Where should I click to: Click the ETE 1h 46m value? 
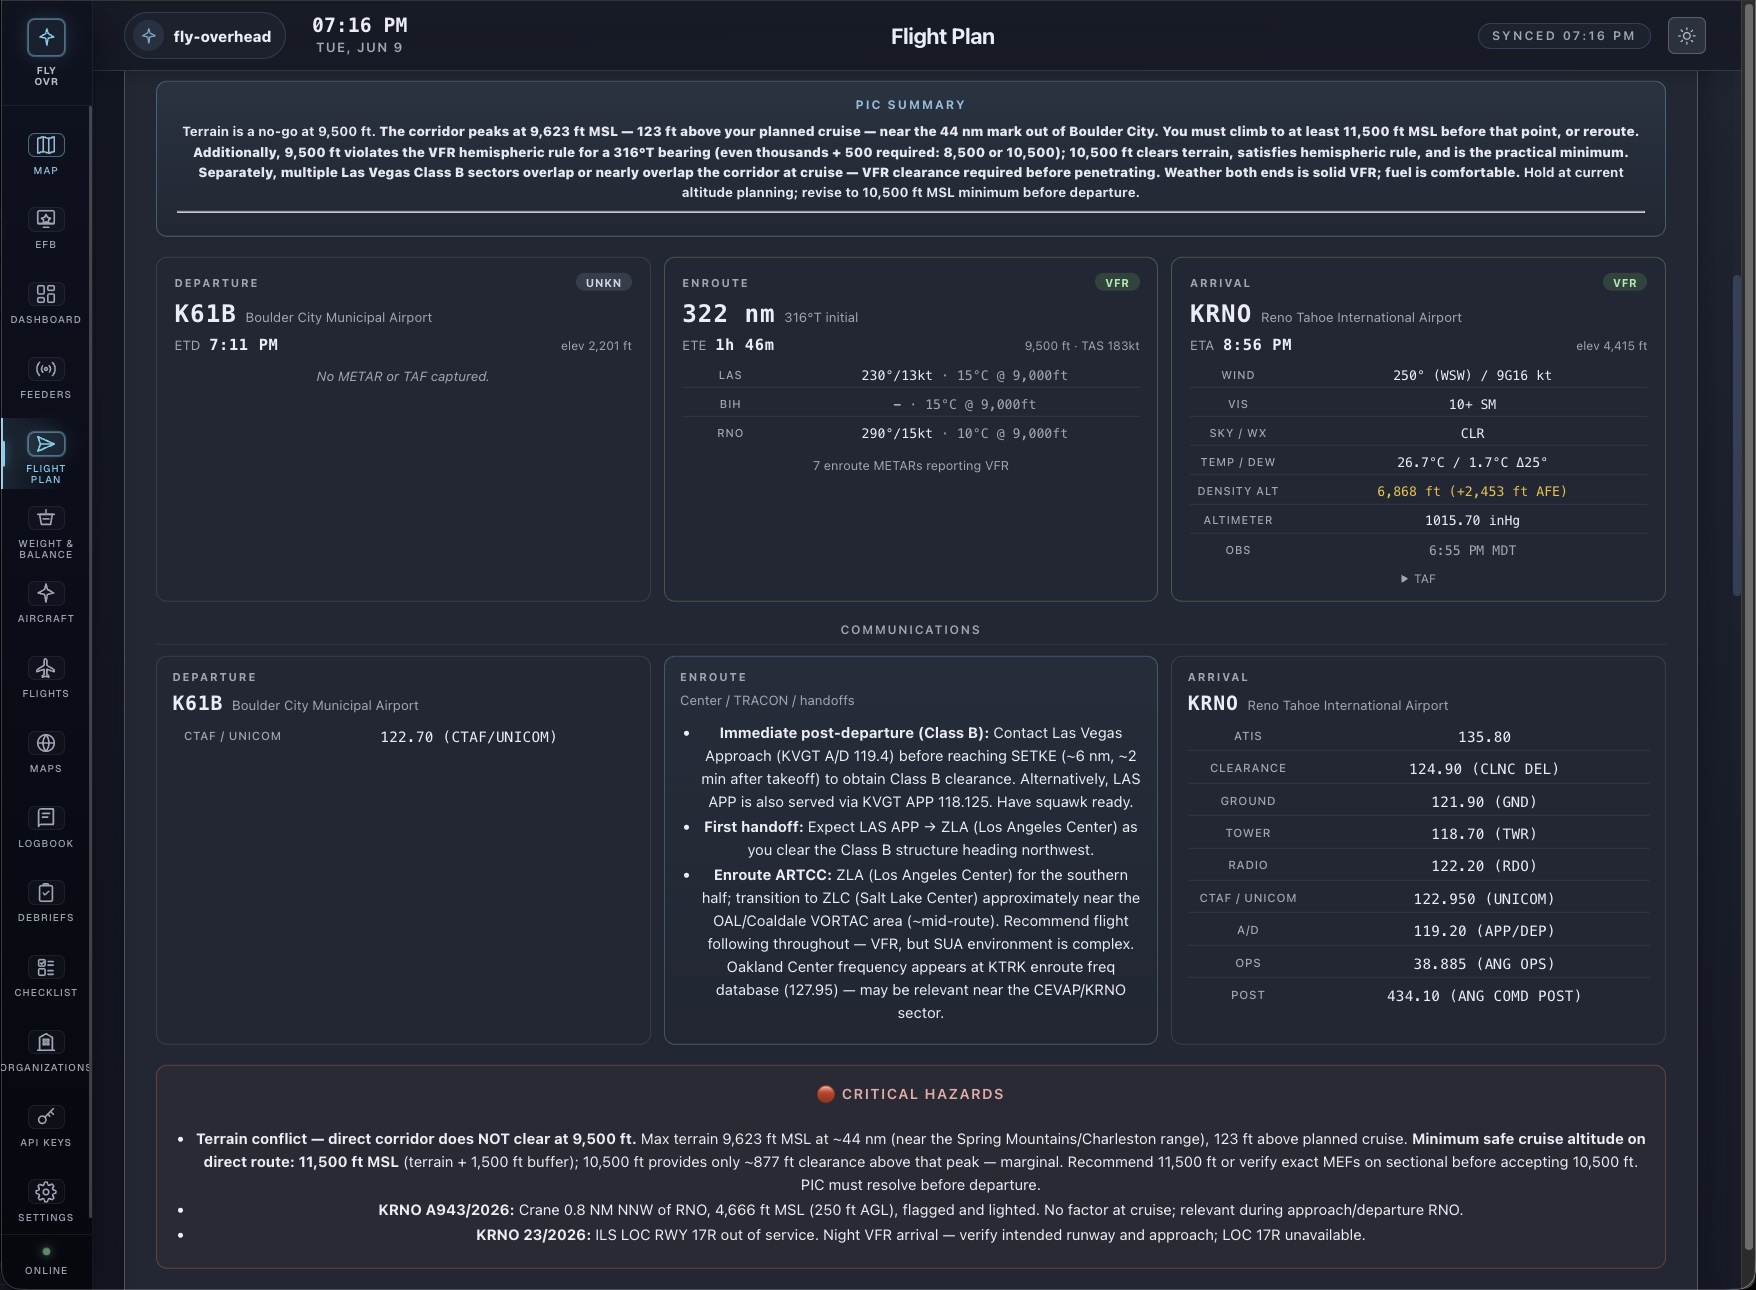744,345
